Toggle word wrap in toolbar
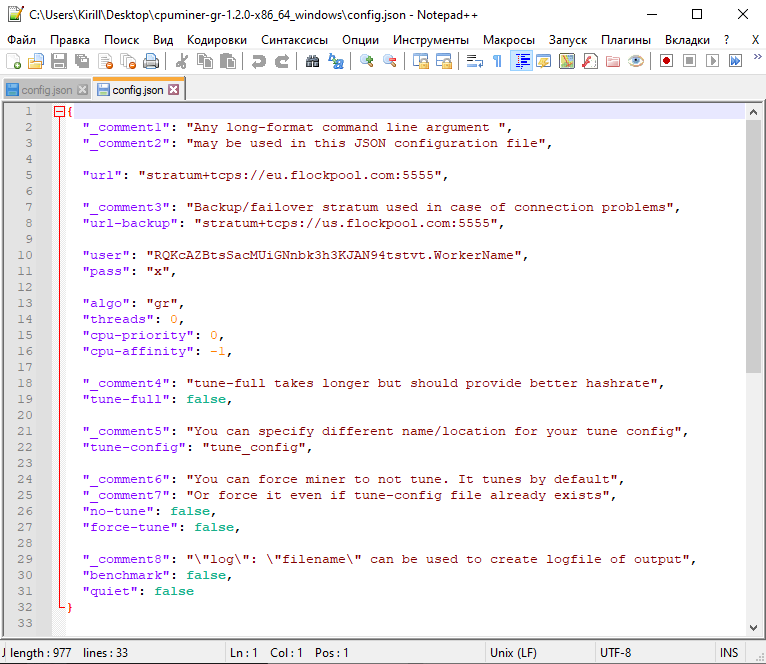 (x=474, y=62)
